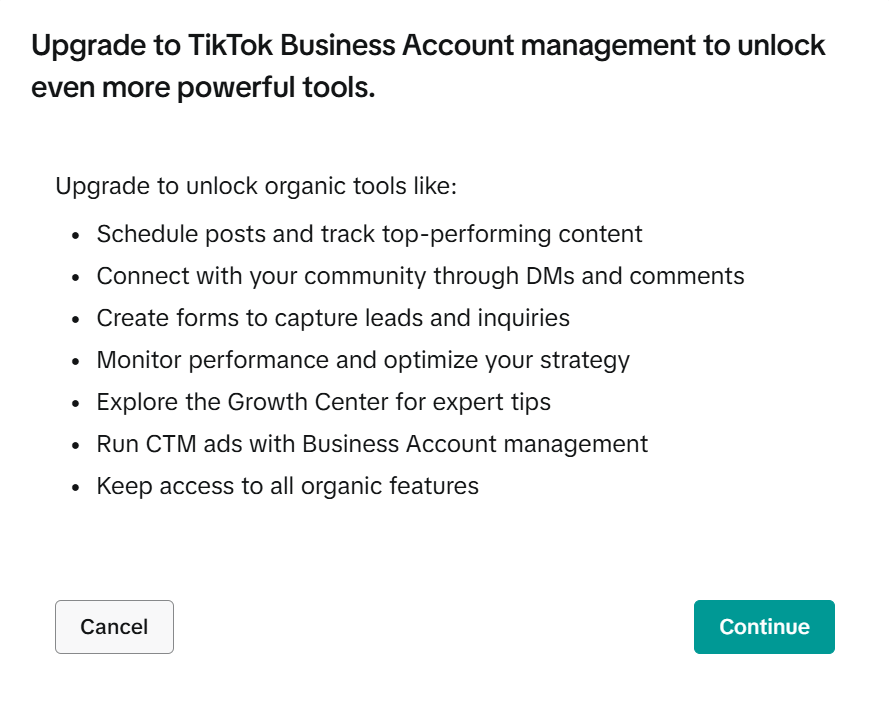Click 'Keep access to all organic features' item
The height and width of the screenshot is (709, 889).
coord(287,486)
